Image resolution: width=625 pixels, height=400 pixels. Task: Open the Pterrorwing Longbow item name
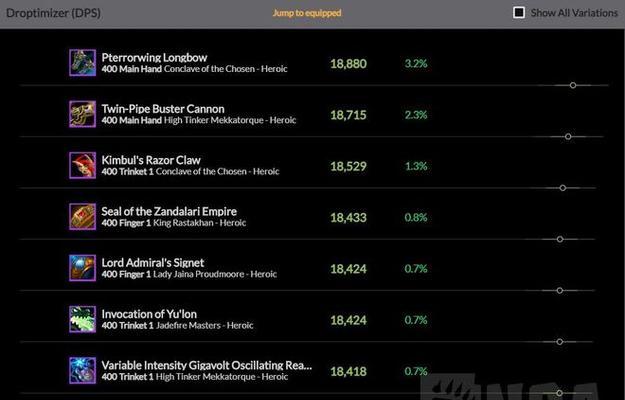[154, 58]
